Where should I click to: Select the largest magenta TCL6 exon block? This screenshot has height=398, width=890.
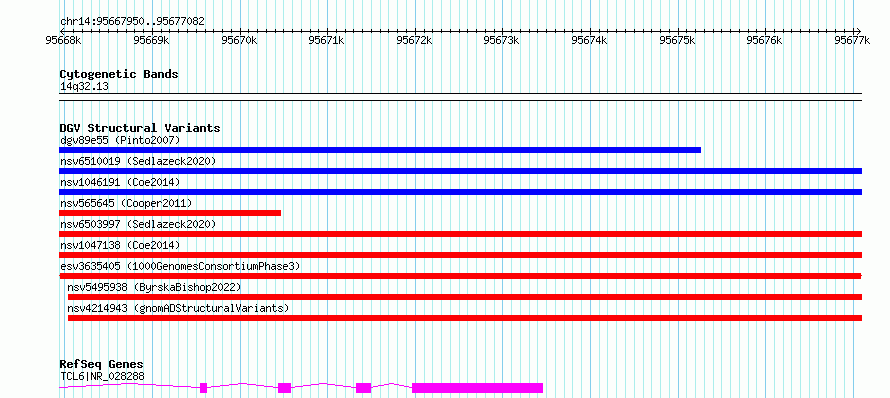point(477,388)
